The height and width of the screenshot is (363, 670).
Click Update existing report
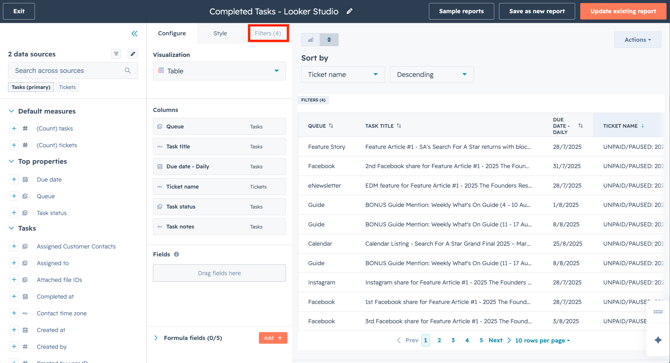point(623,11)
